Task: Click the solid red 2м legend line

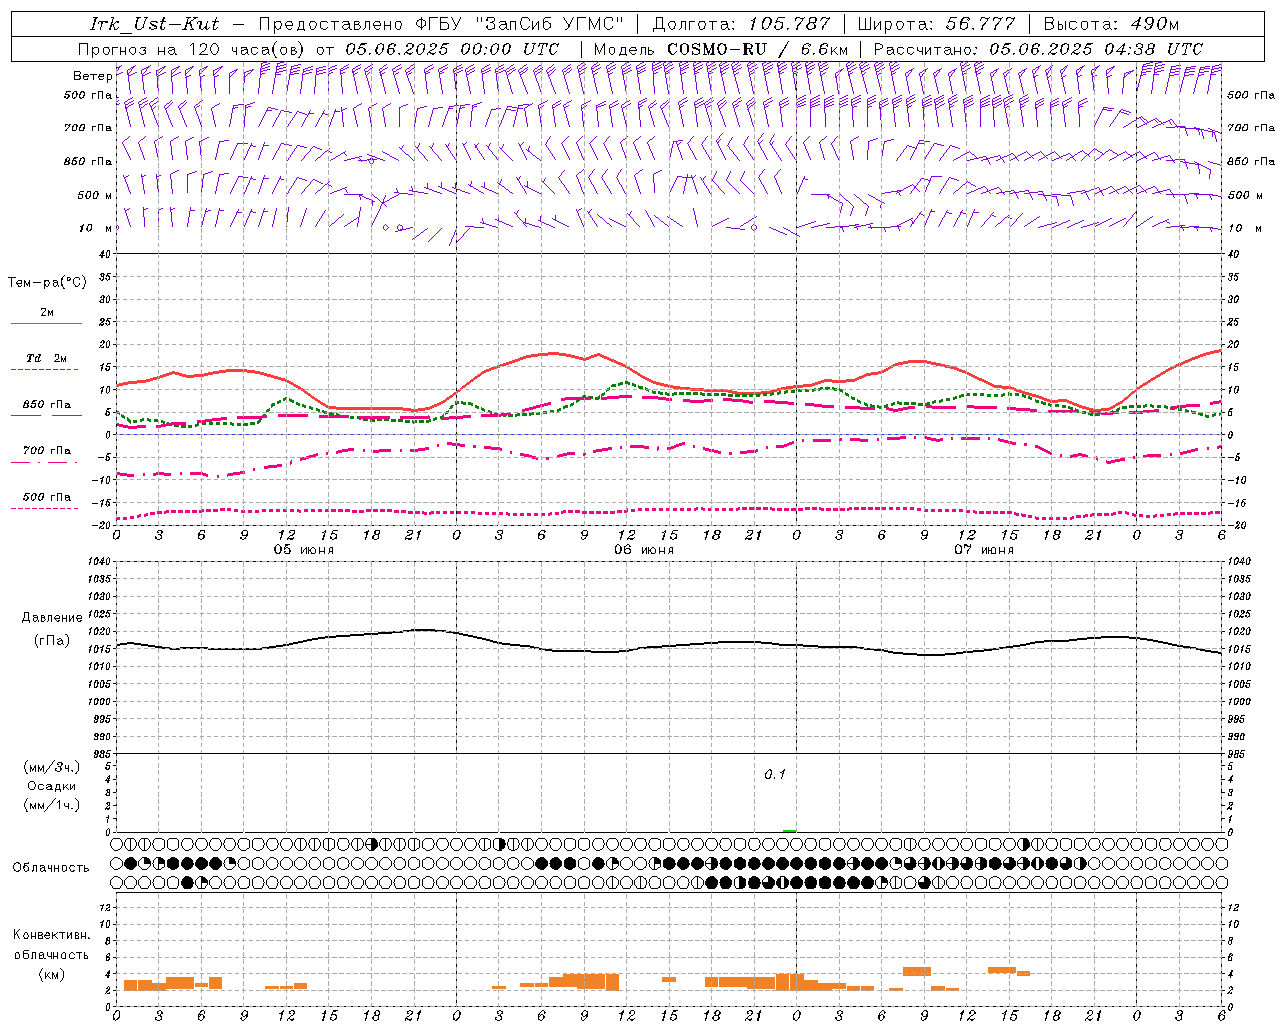Action: tap(46, 324)
